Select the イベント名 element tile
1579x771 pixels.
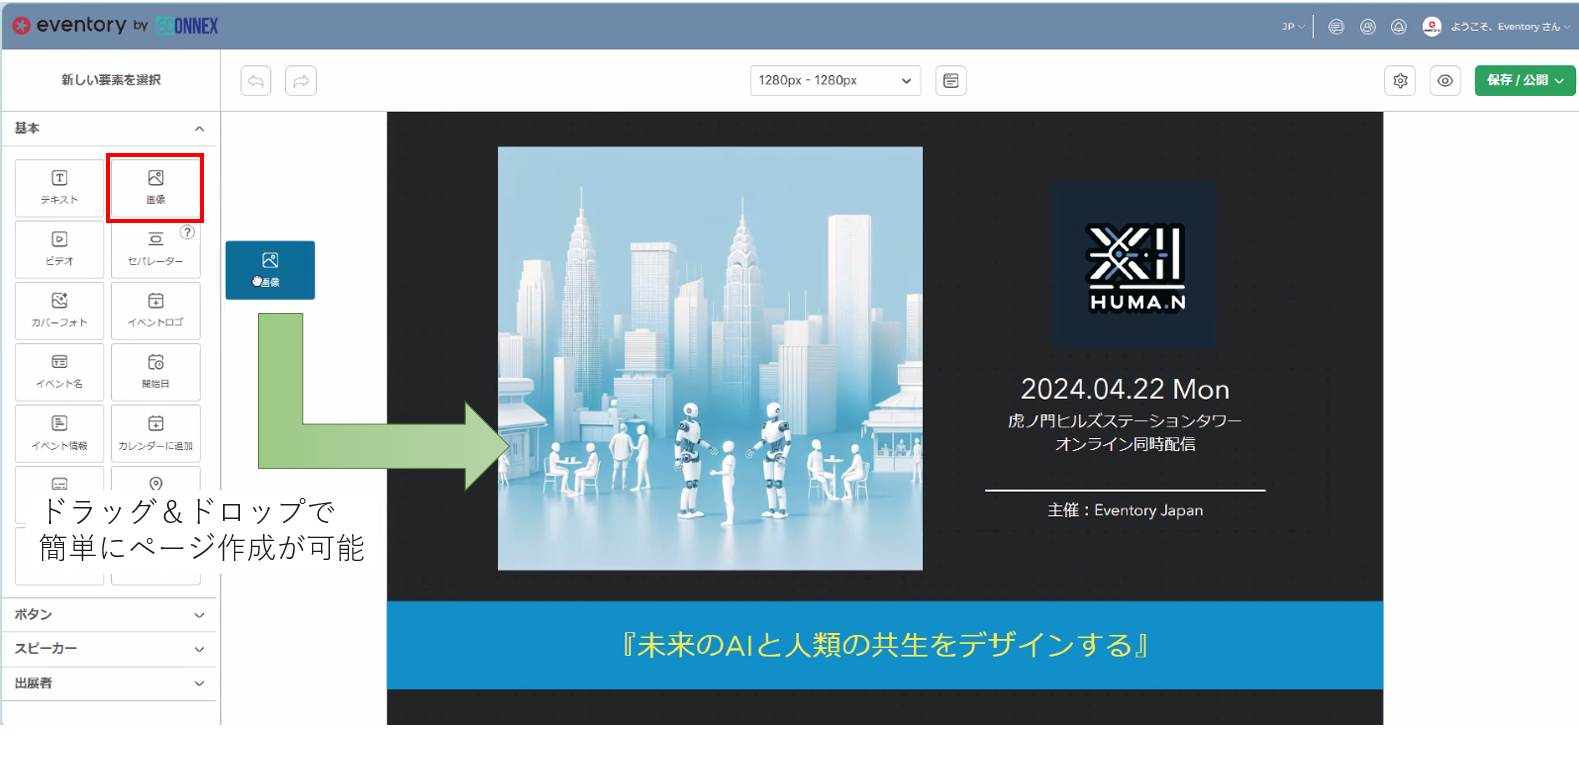pos(59,372)
